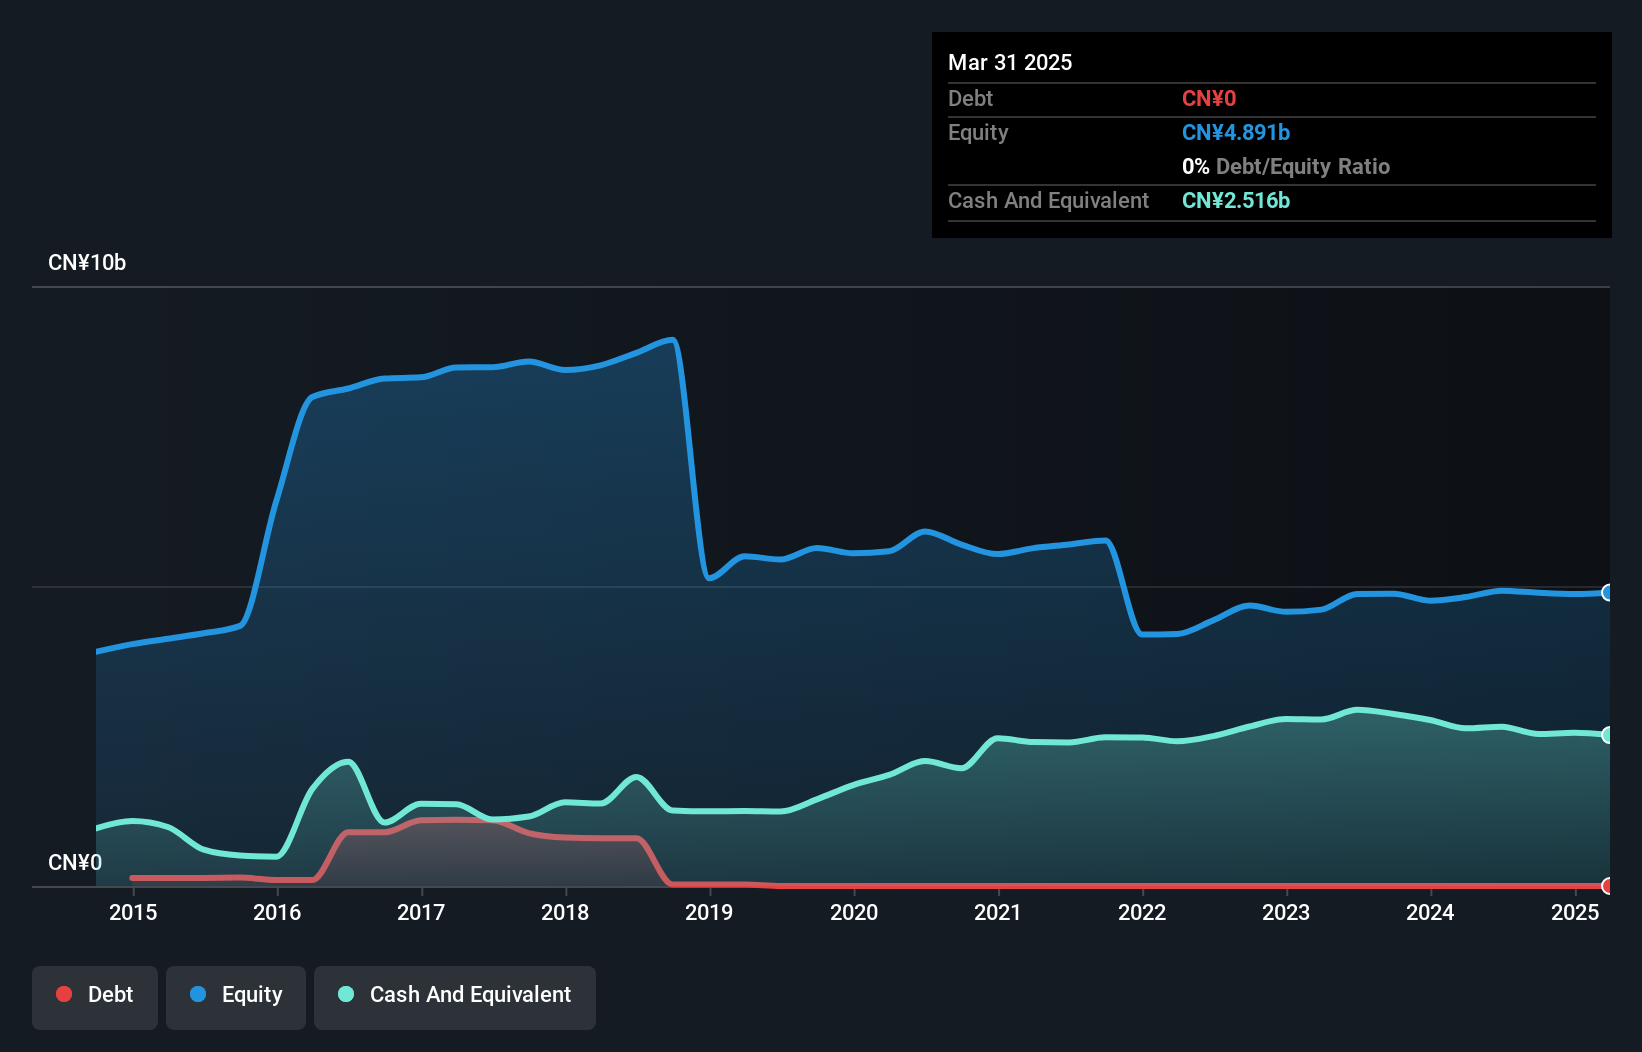Click the 2015 x-axis label
Viewport: 1642px width, 1052px height.
[x=133, y=912]
